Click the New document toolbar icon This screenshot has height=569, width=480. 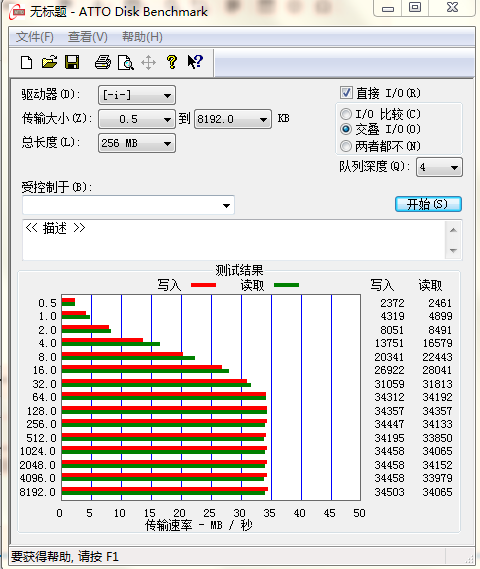coord(26,62)
